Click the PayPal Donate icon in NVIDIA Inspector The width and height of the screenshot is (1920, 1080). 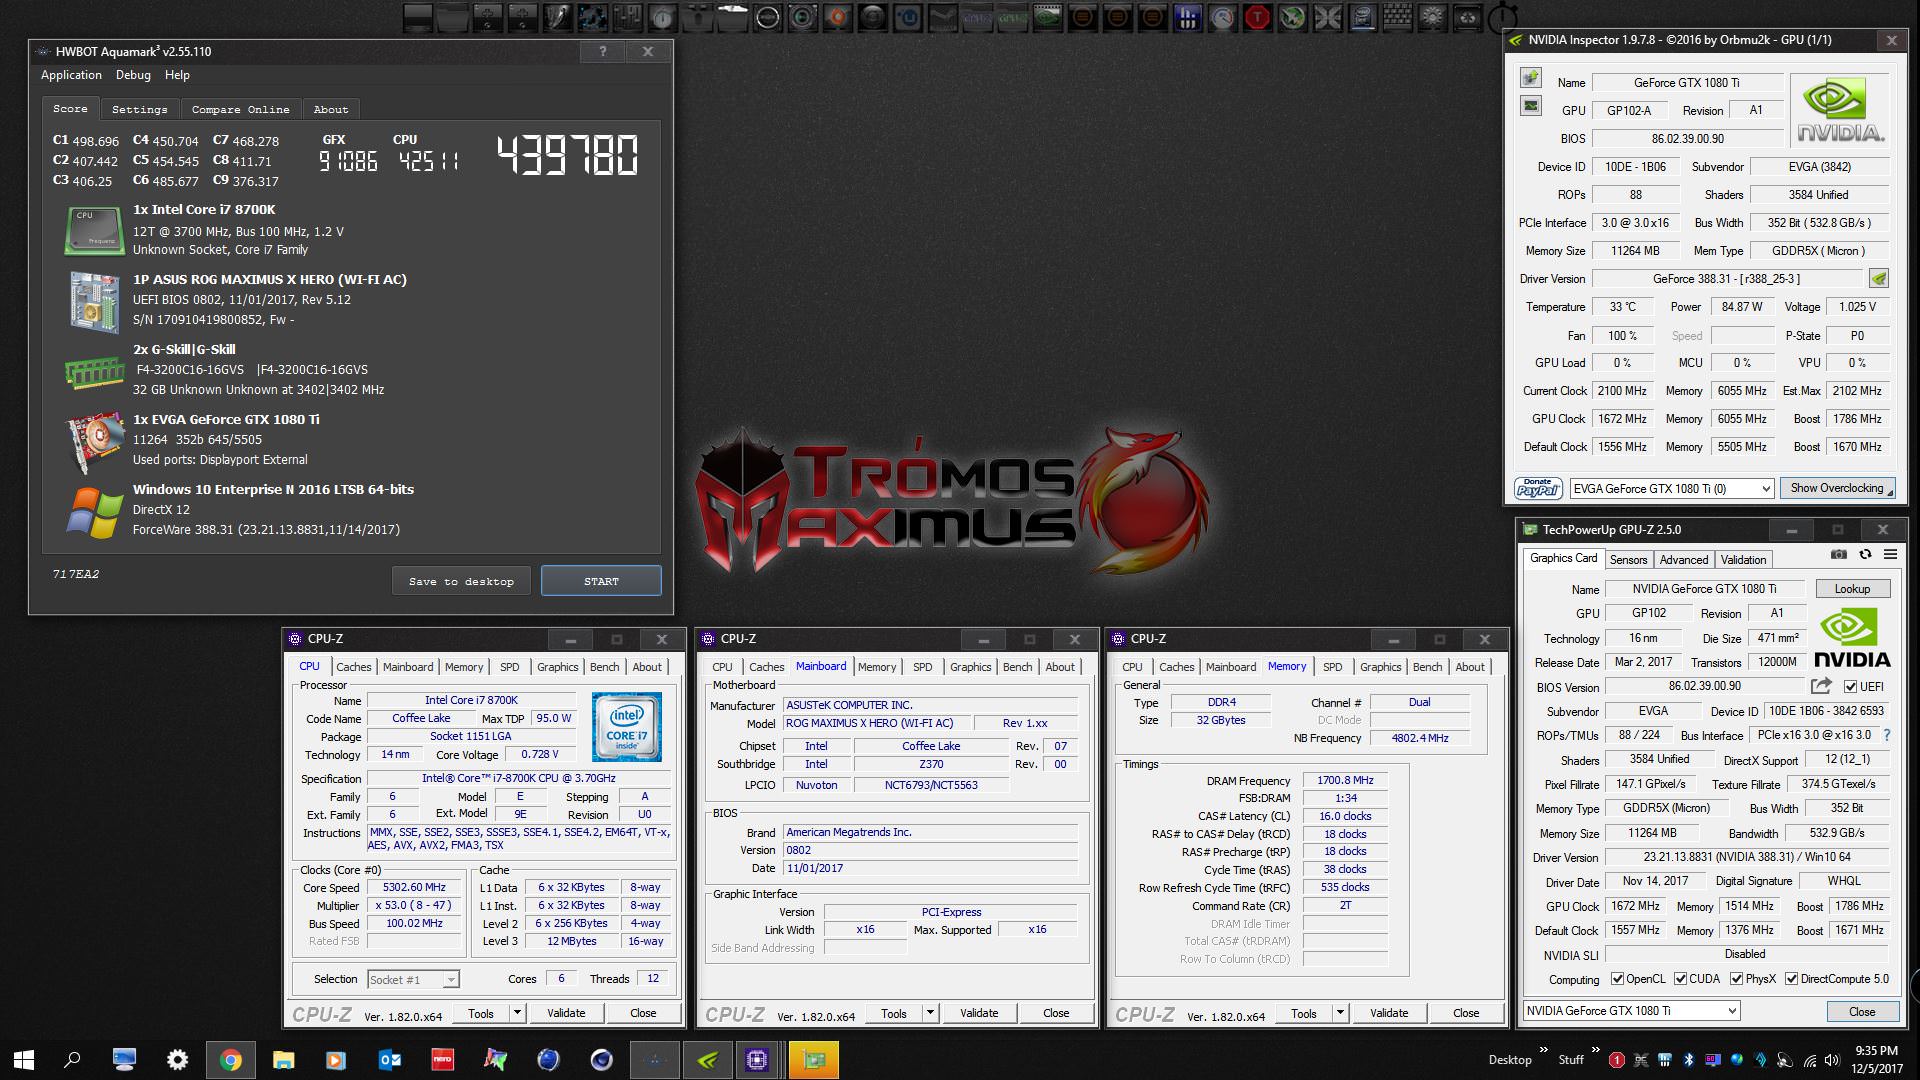pyautogui.click(x=1538, y=488)
